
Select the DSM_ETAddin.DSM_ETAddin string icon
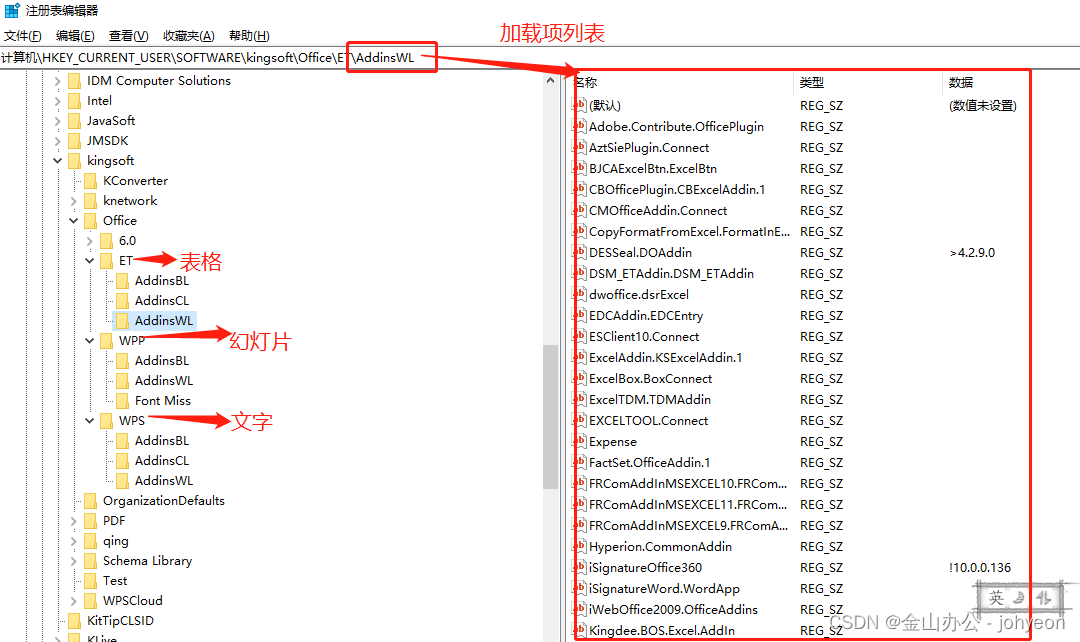[580, 273]
